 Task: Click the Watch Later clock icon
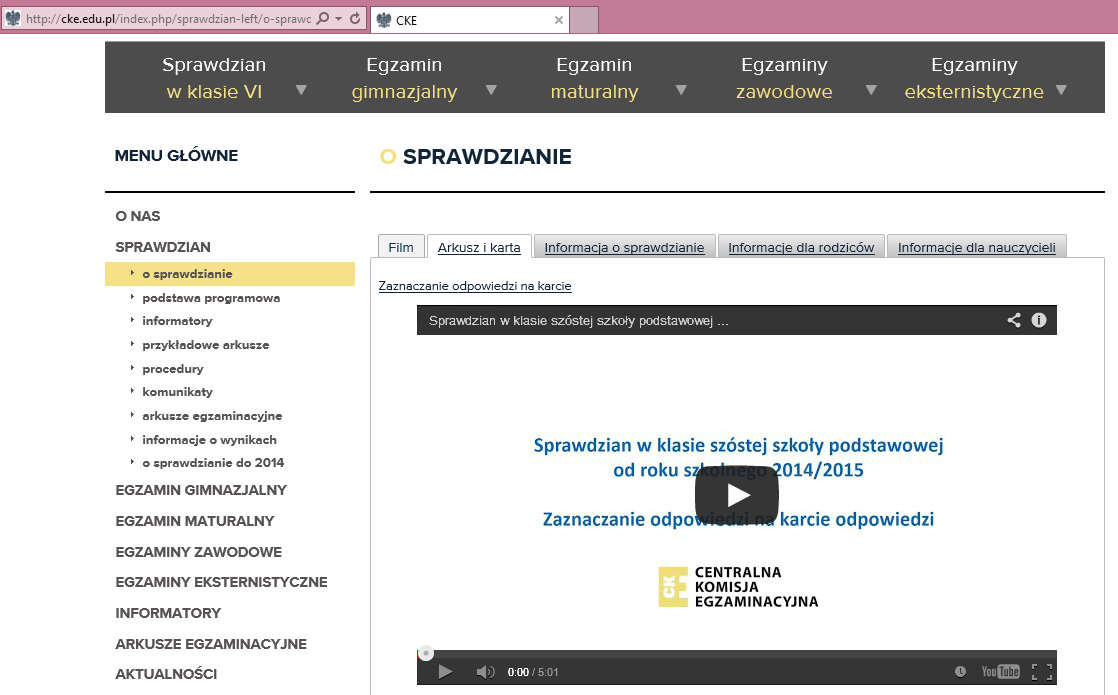point(960,671)
